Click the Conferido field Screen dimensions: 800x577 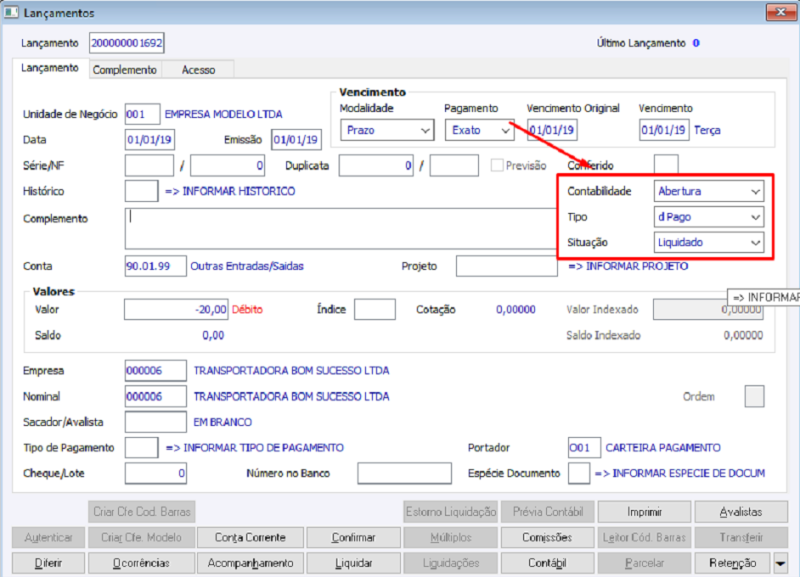coord(666,164)
